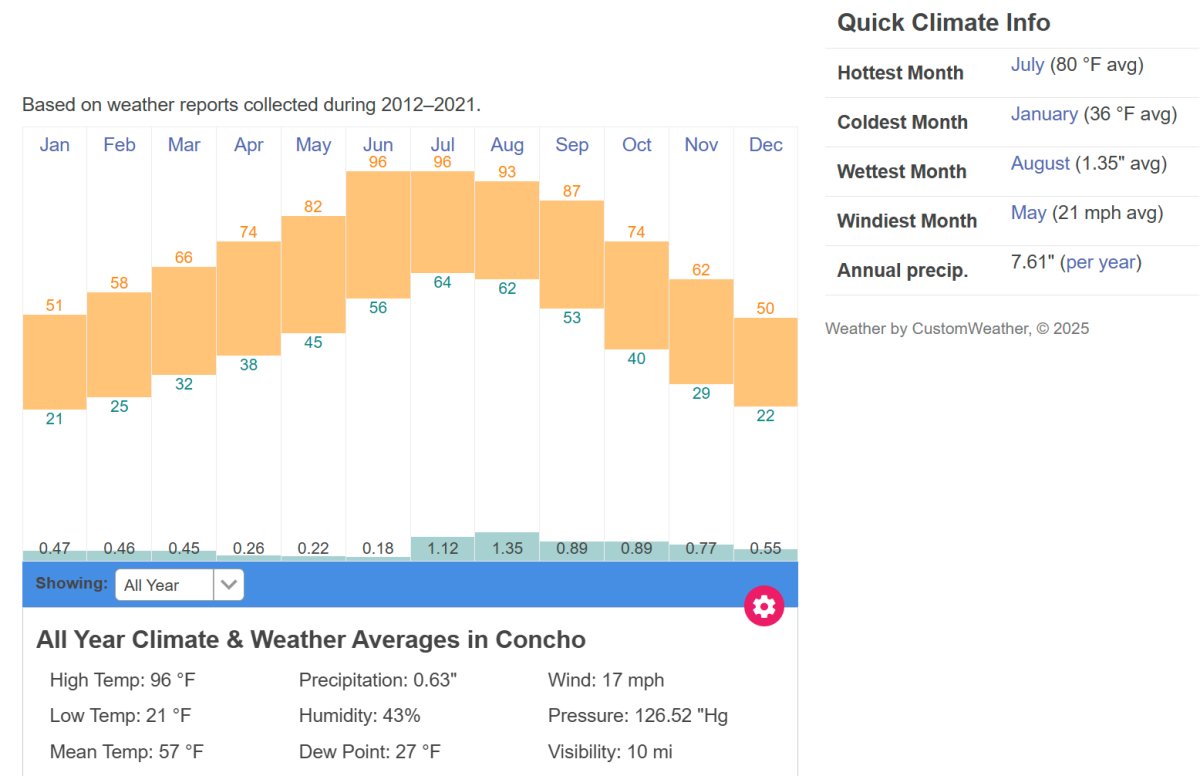Screen dimensions: 1200x776
Task: Select the Jul column header in chart
Action: point(442,145)
